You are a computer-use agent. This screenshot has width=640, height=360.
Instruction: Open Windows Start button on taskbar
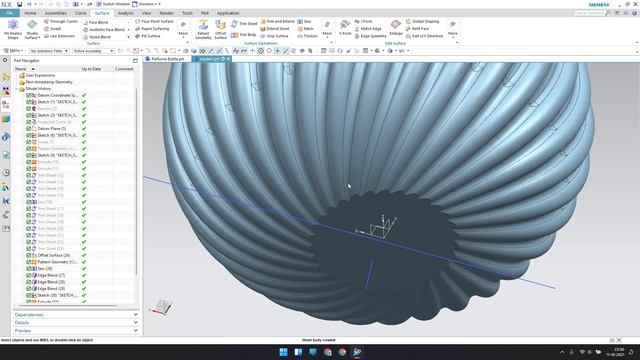tap(283, 352)
